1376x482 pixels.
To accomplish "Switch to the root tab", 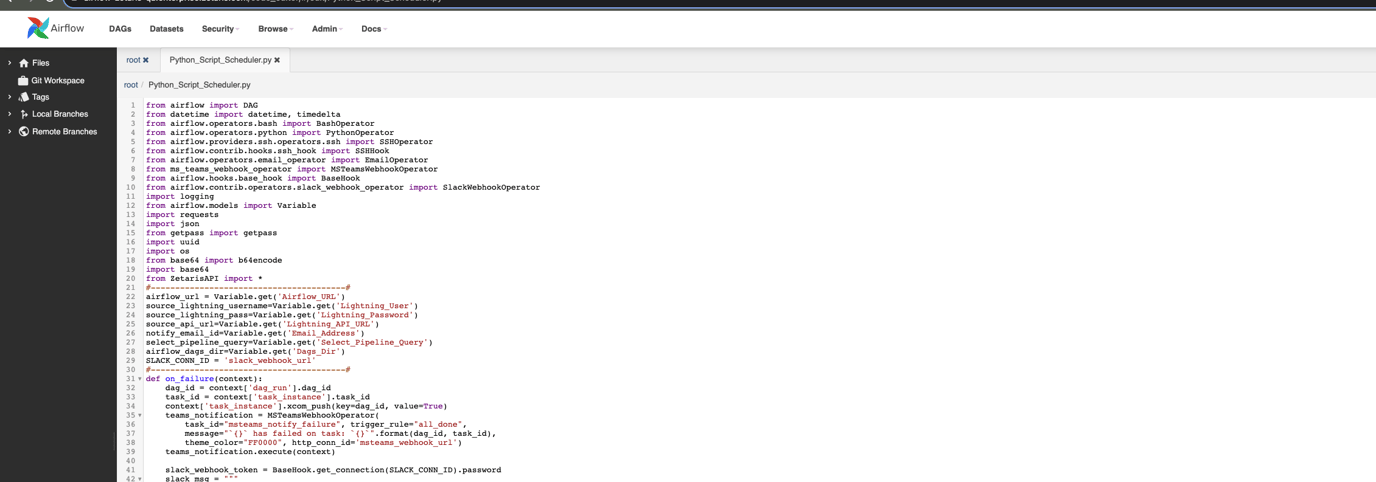I will pos(133,60).
